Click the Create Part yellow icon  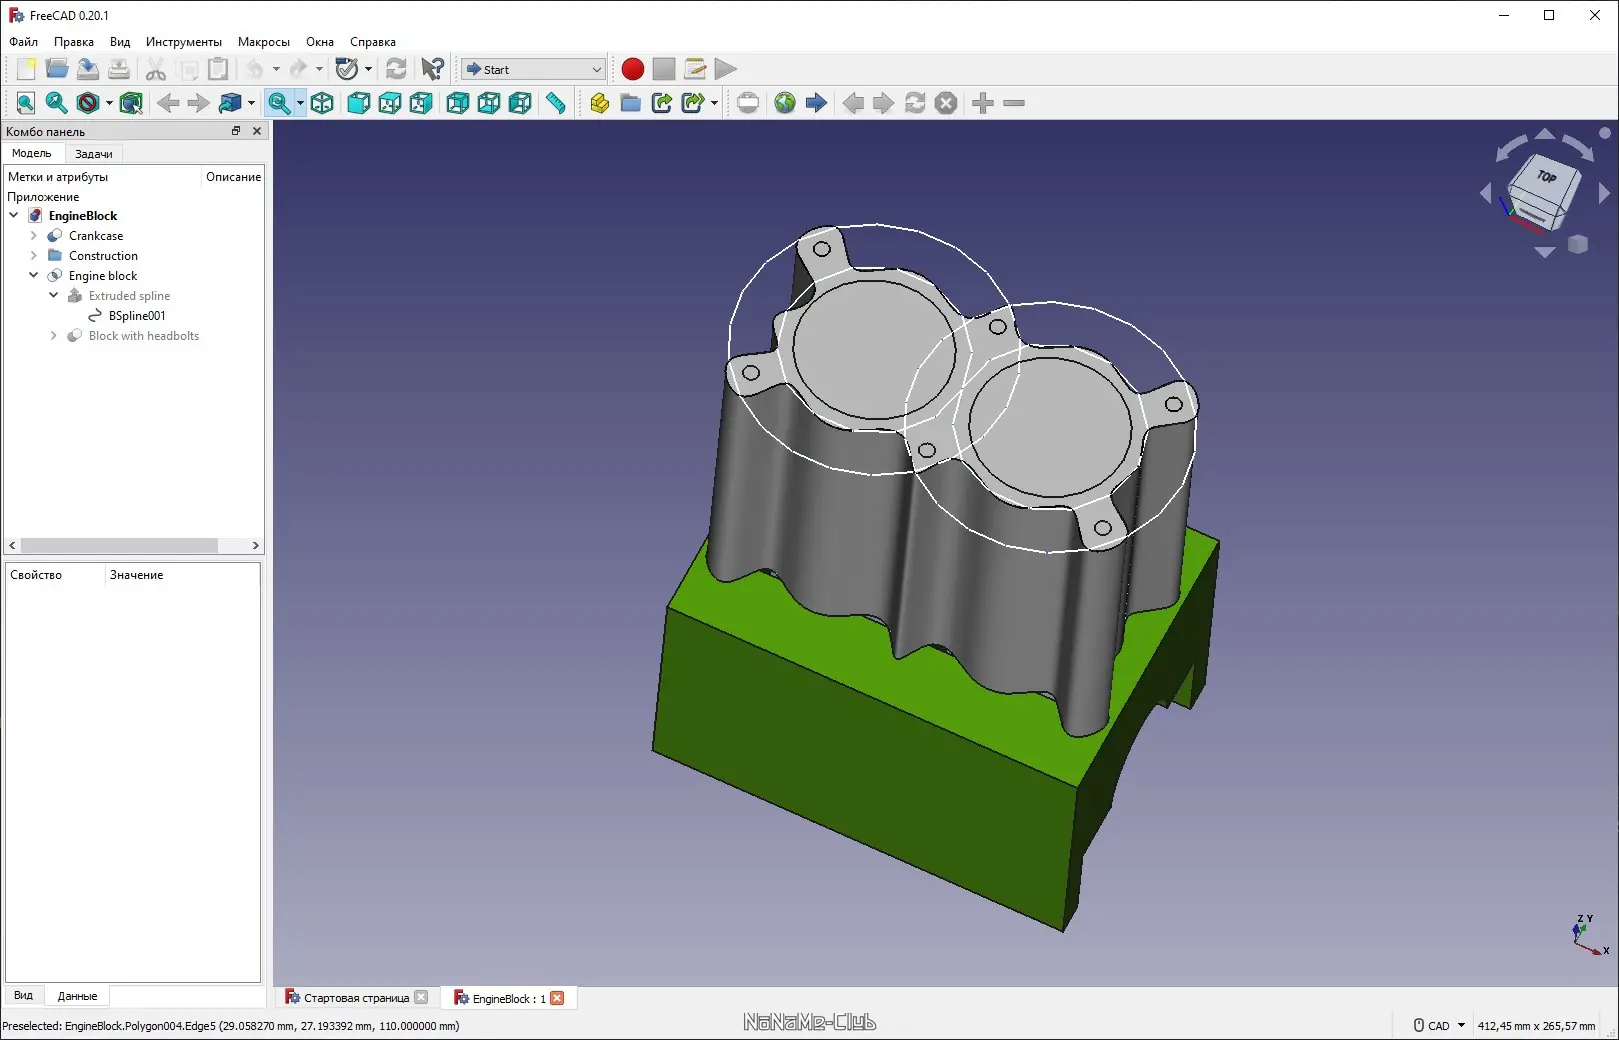tap(599, 103)
